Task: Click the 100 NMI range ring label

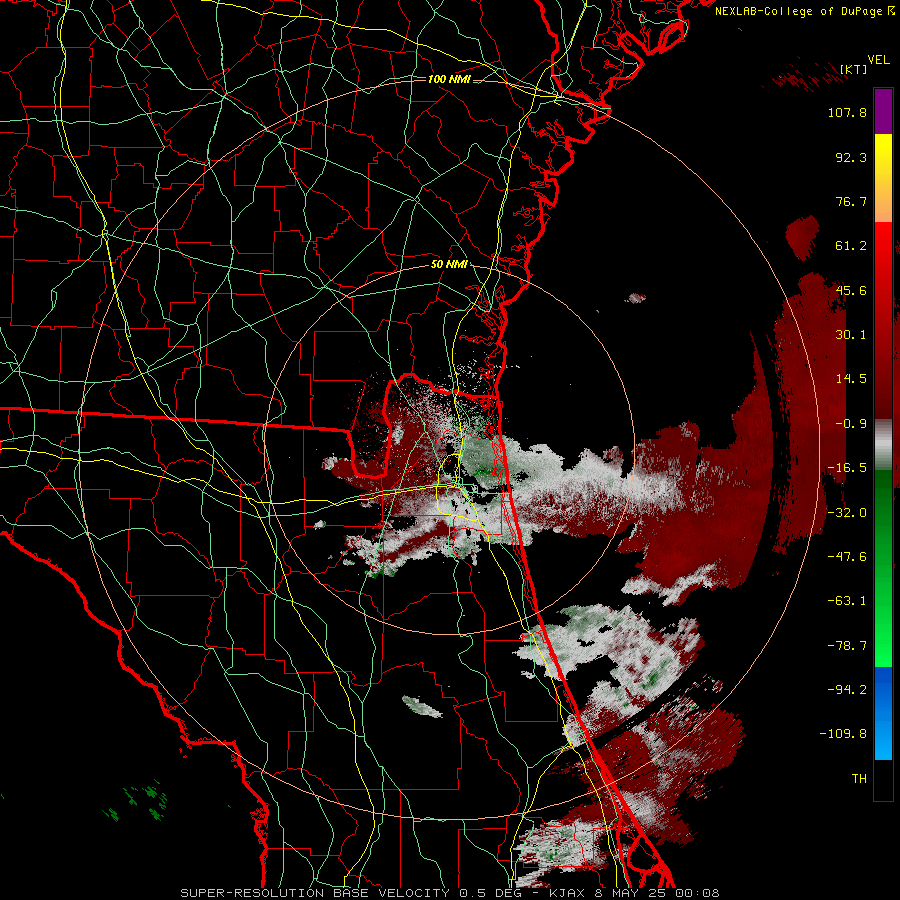Action: coord(449,79)
